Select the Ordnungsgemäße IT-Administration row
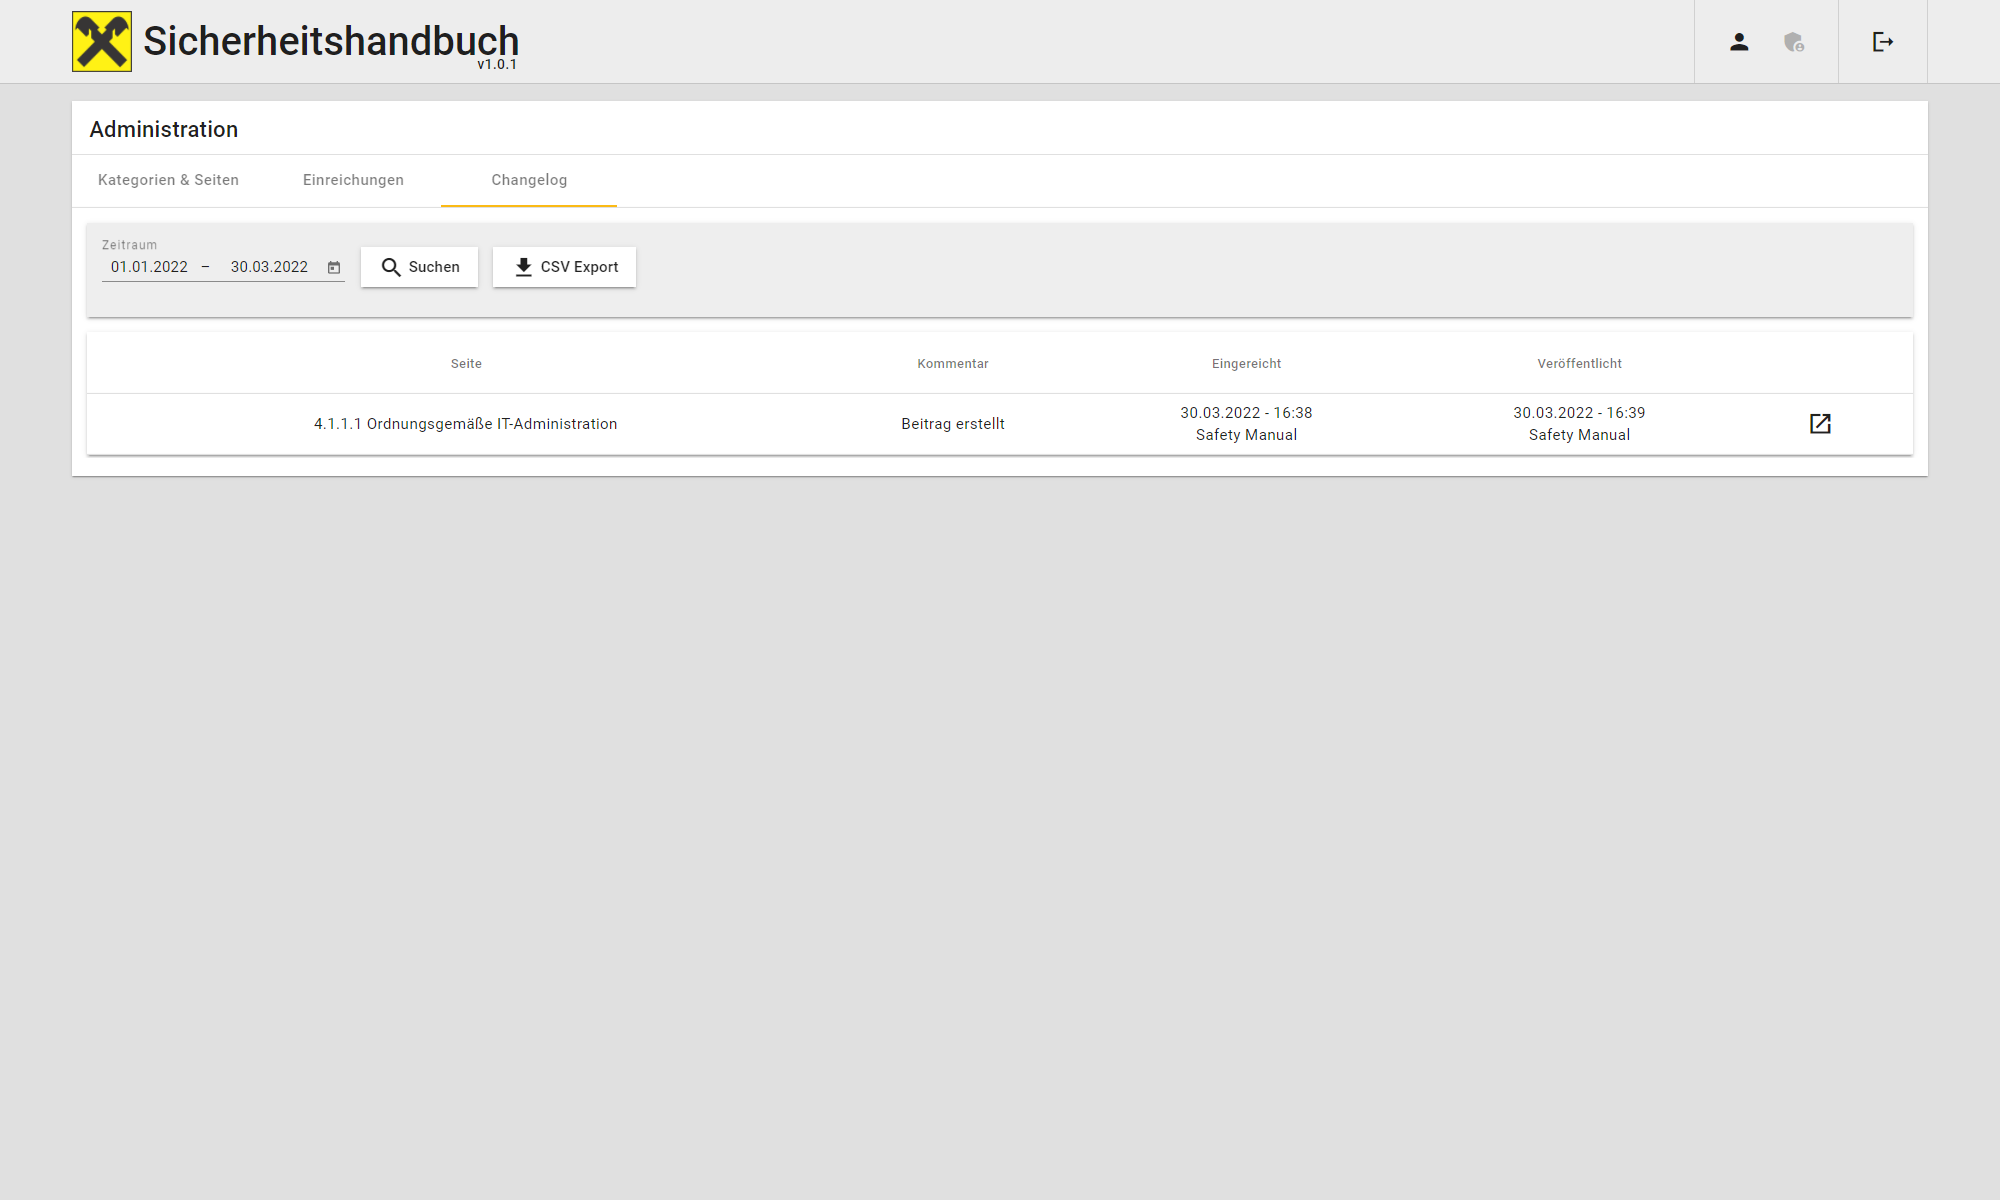The width and height of the screenshot is (2000, 1200). point(466,424)
